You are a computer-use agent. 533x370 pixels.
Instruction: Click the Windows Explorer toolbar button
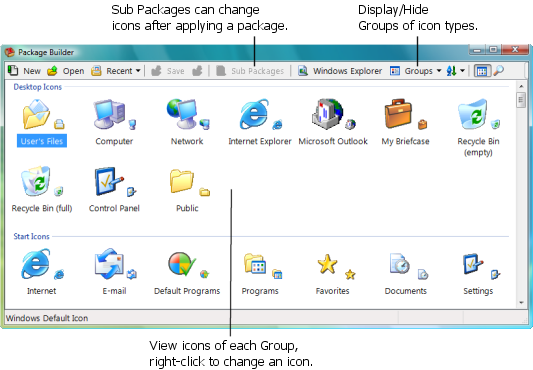pos(340,71)
